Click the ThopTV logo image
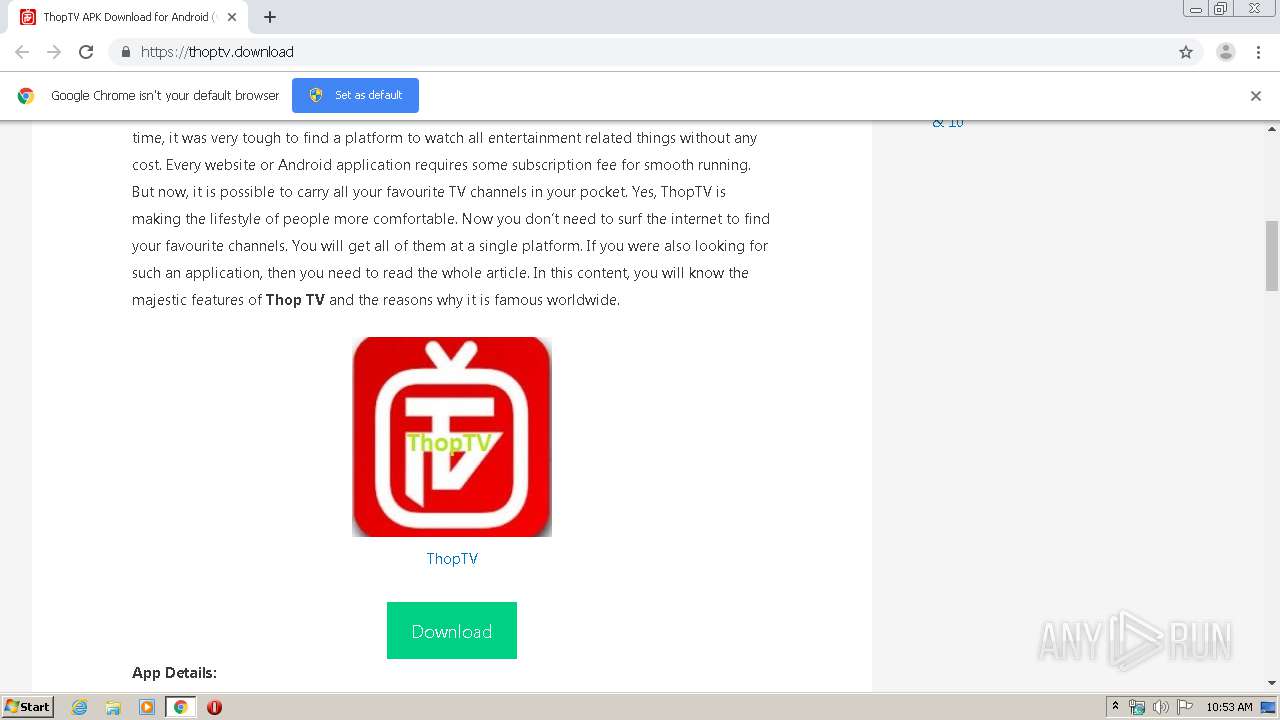 click(452, 437)
